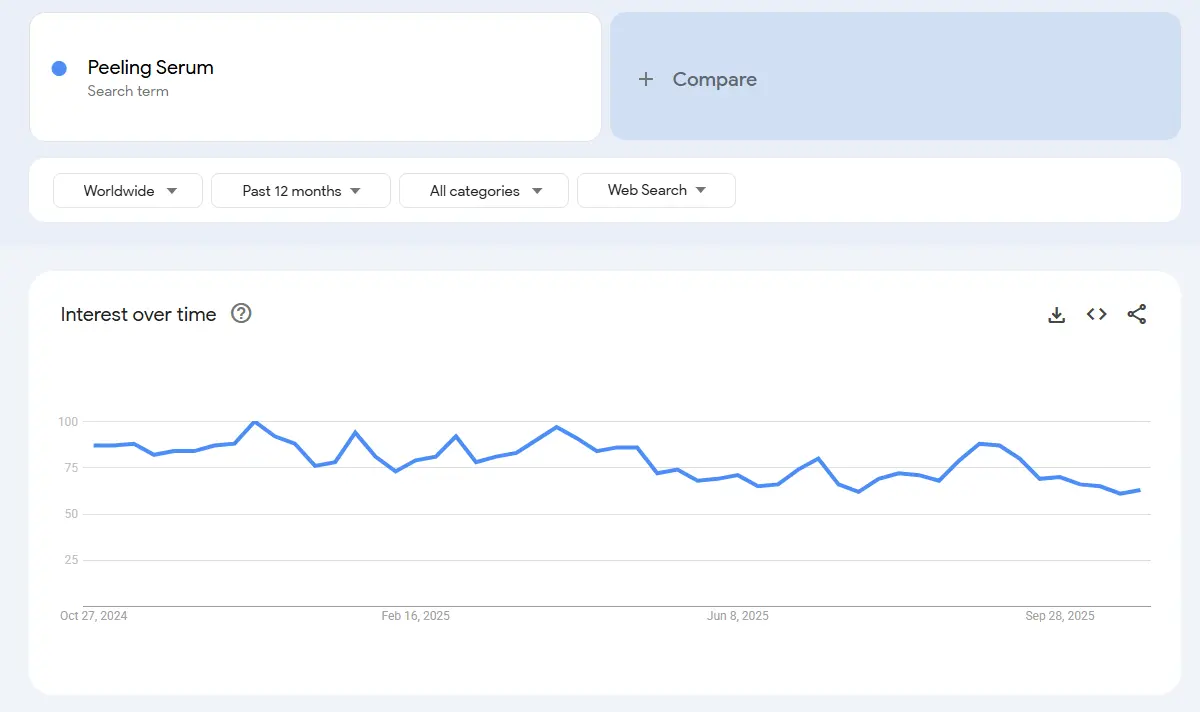
Task: Click the blue dot beside Peeling Serum
Action: pos(59,68)
